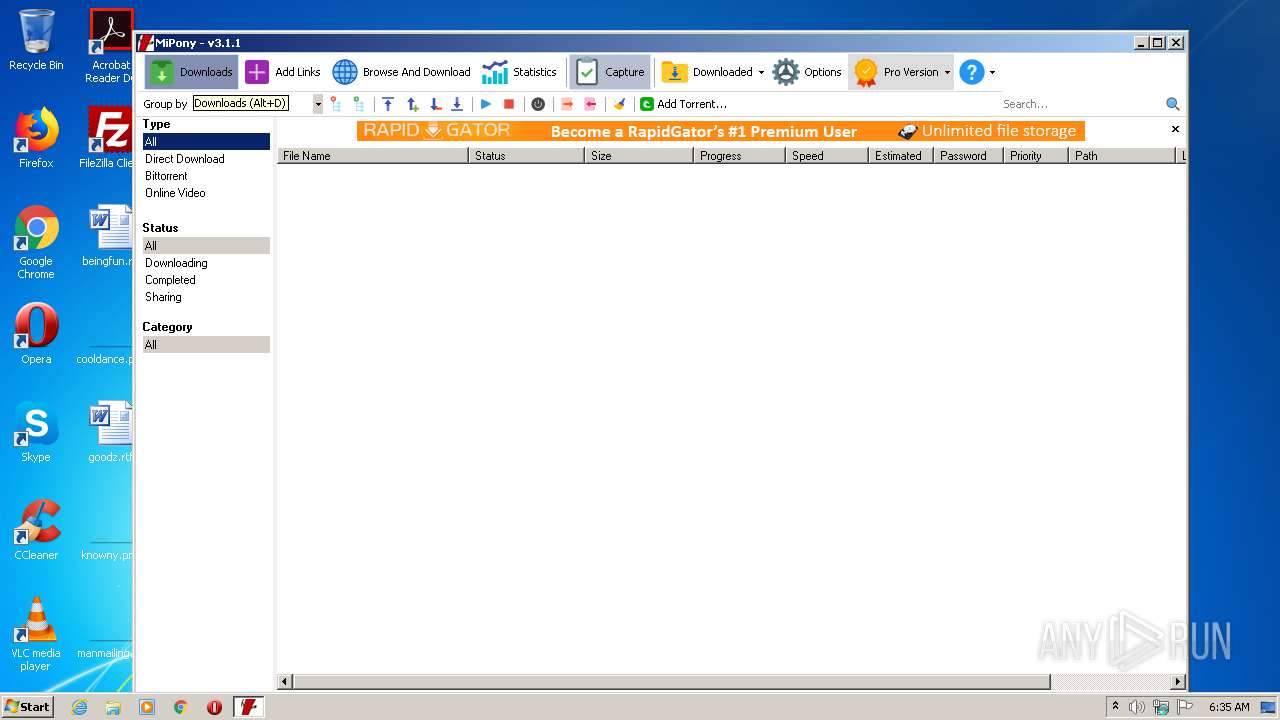Start downloads with blue play button
This screenshot has height=720, width=1280.
coord(486,104)
